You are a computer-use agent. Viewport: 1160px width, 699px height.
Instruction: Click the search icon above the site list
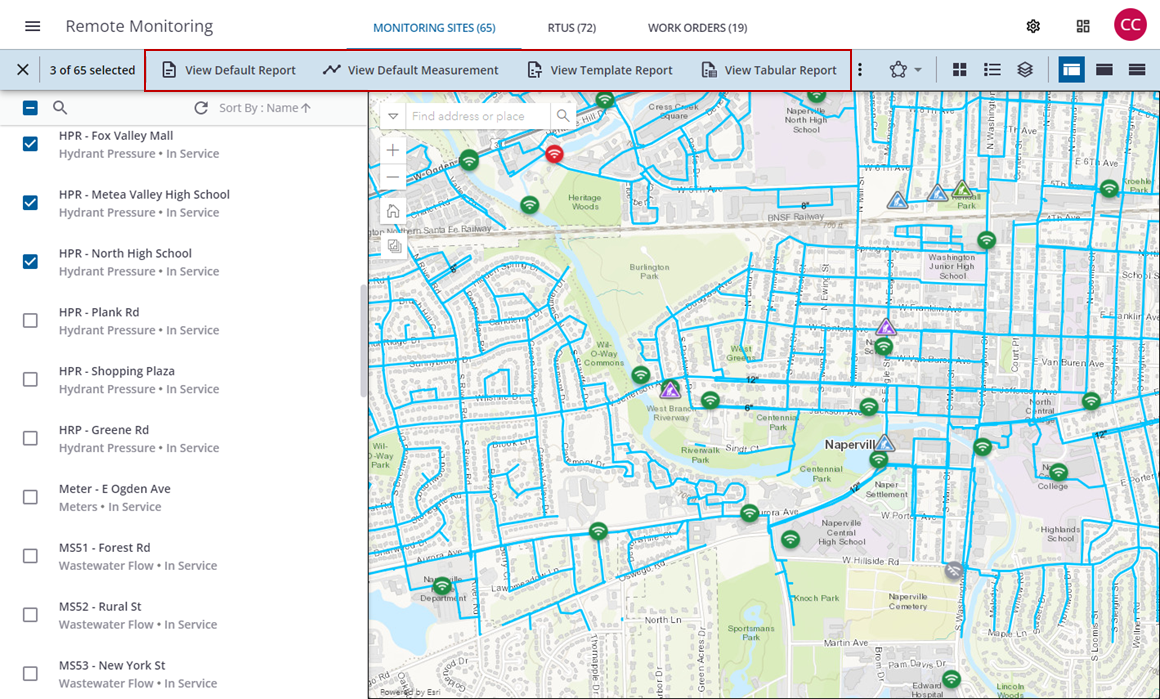tap(60, 108)
